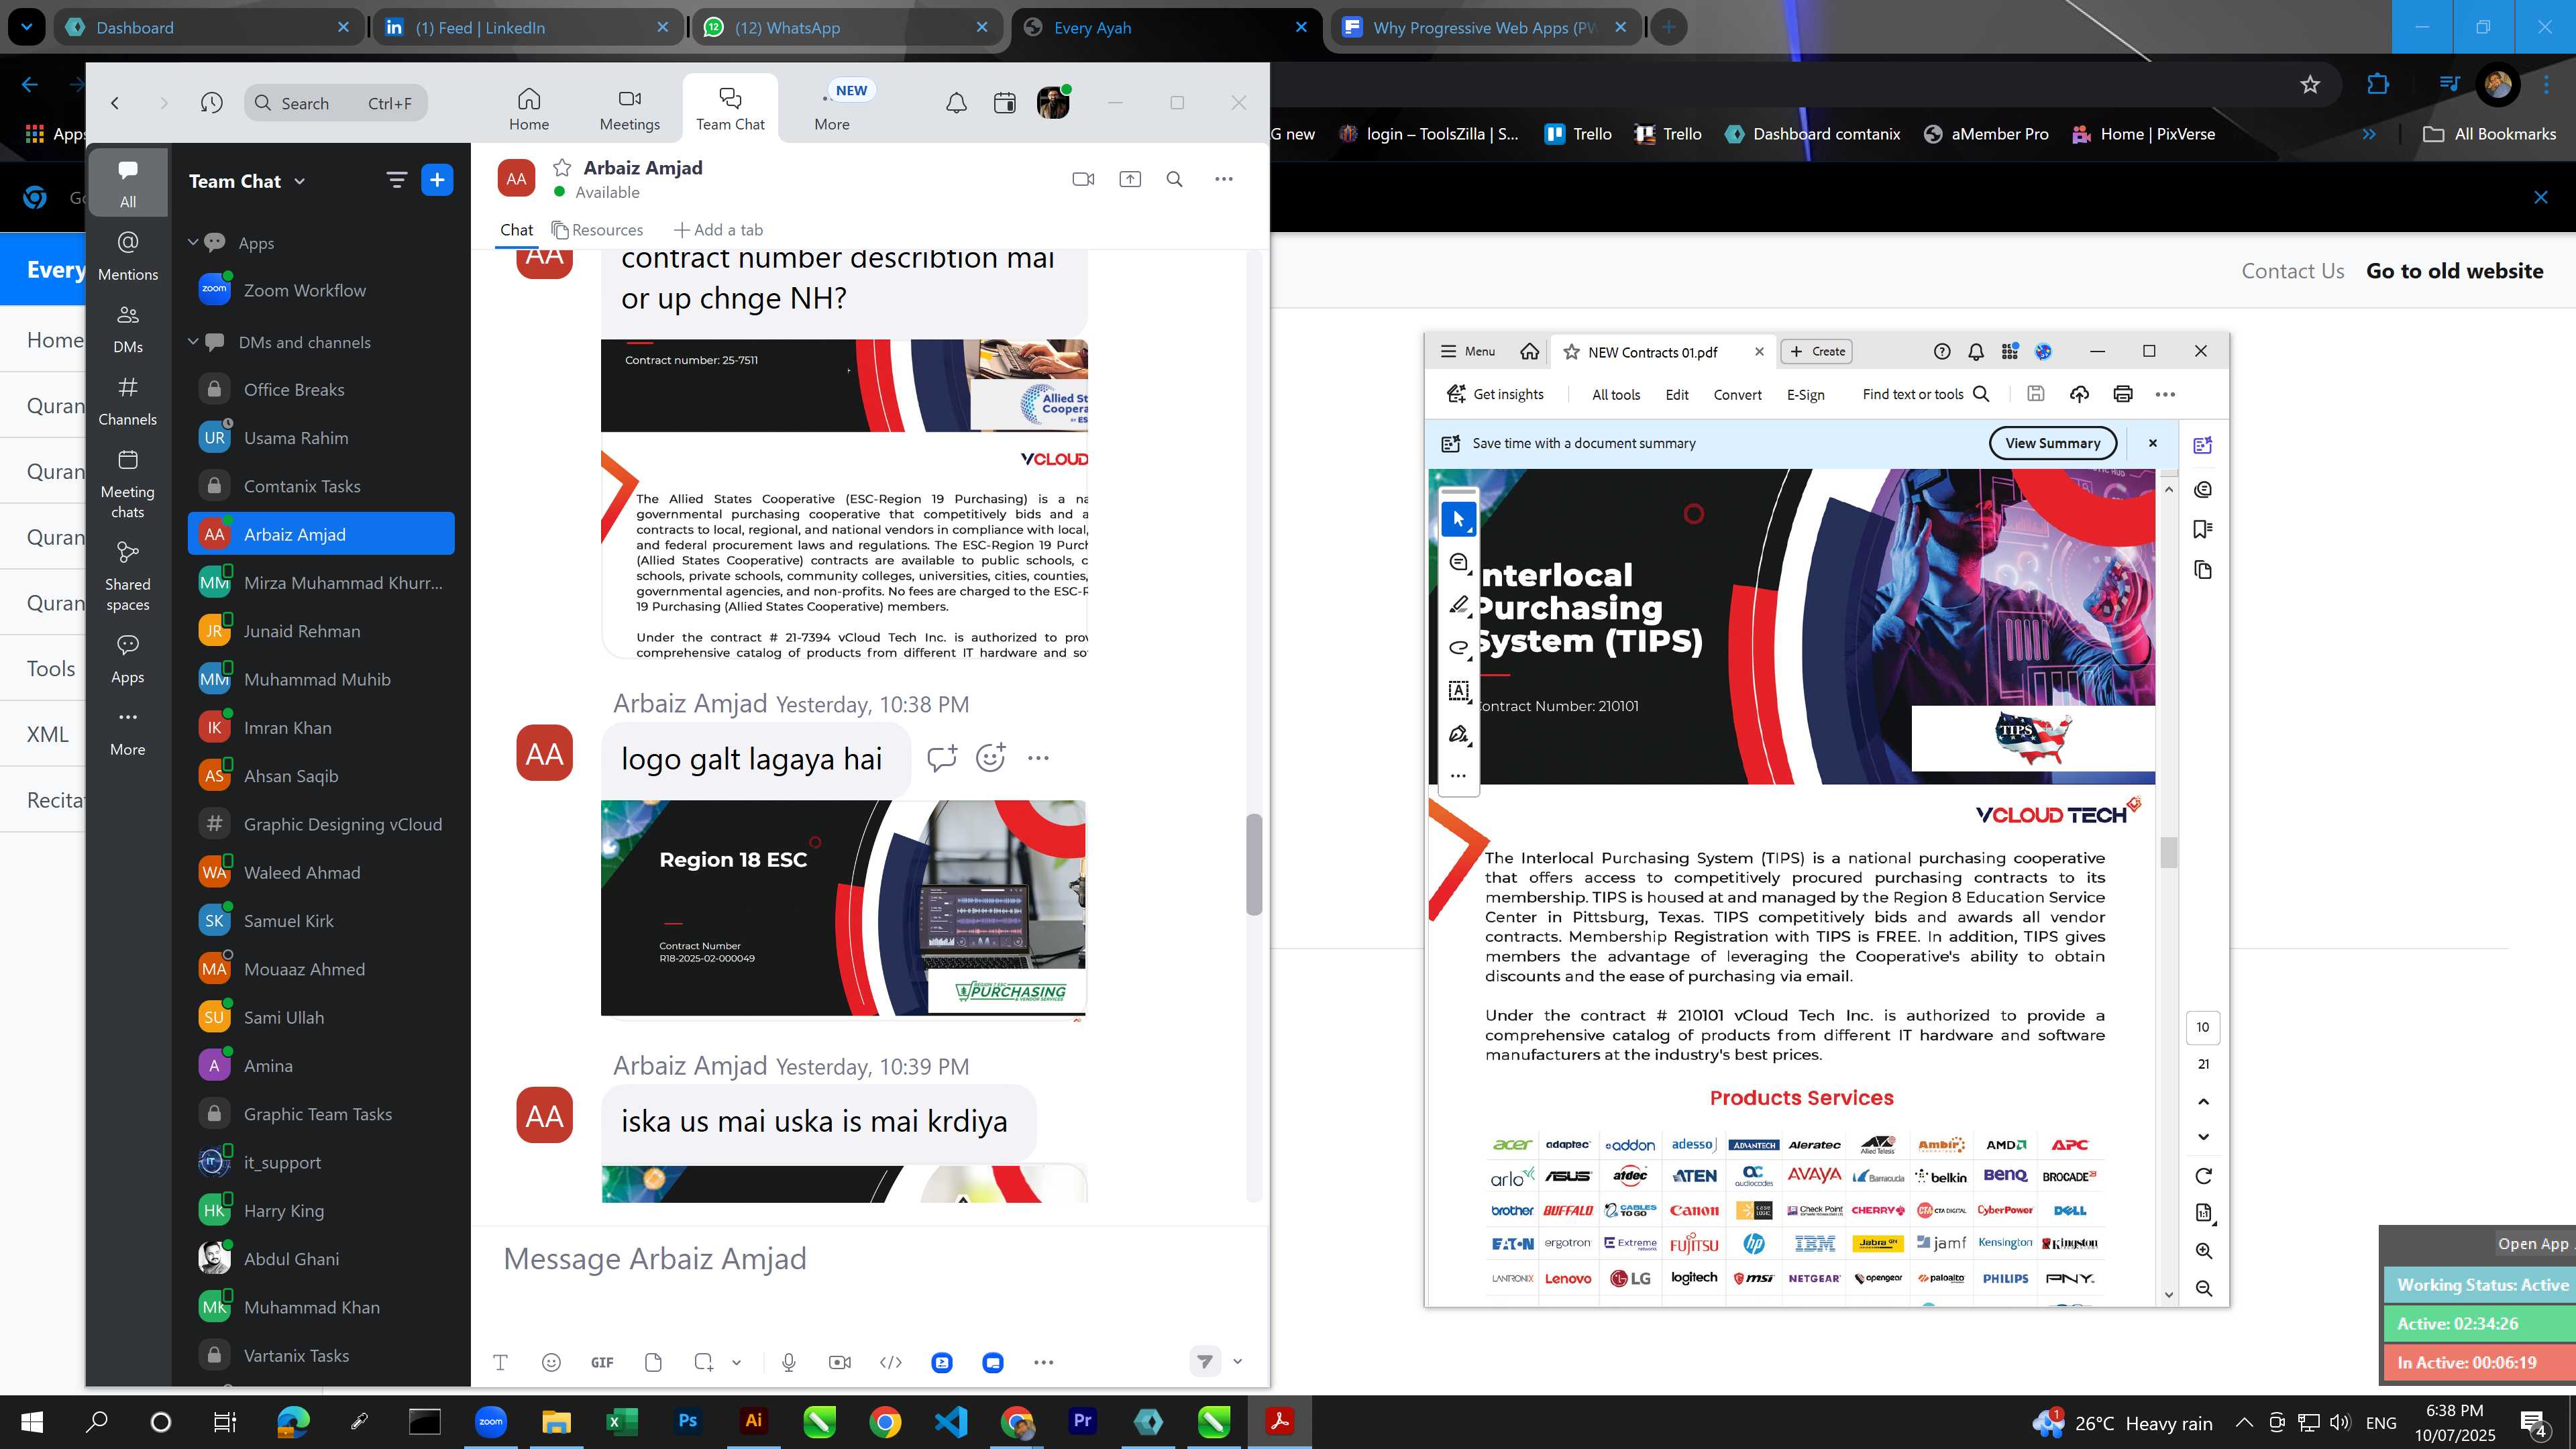Select Channels in Zoom sidebar
2576x1449 pixels.
tap(128, 401)
